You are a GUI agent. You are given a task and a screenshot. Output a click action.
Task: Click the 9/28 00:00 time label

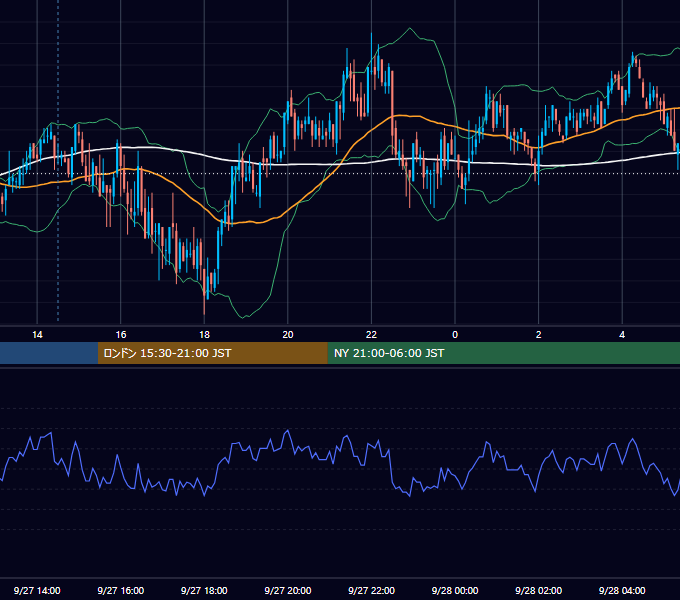(x=455, y=590)
